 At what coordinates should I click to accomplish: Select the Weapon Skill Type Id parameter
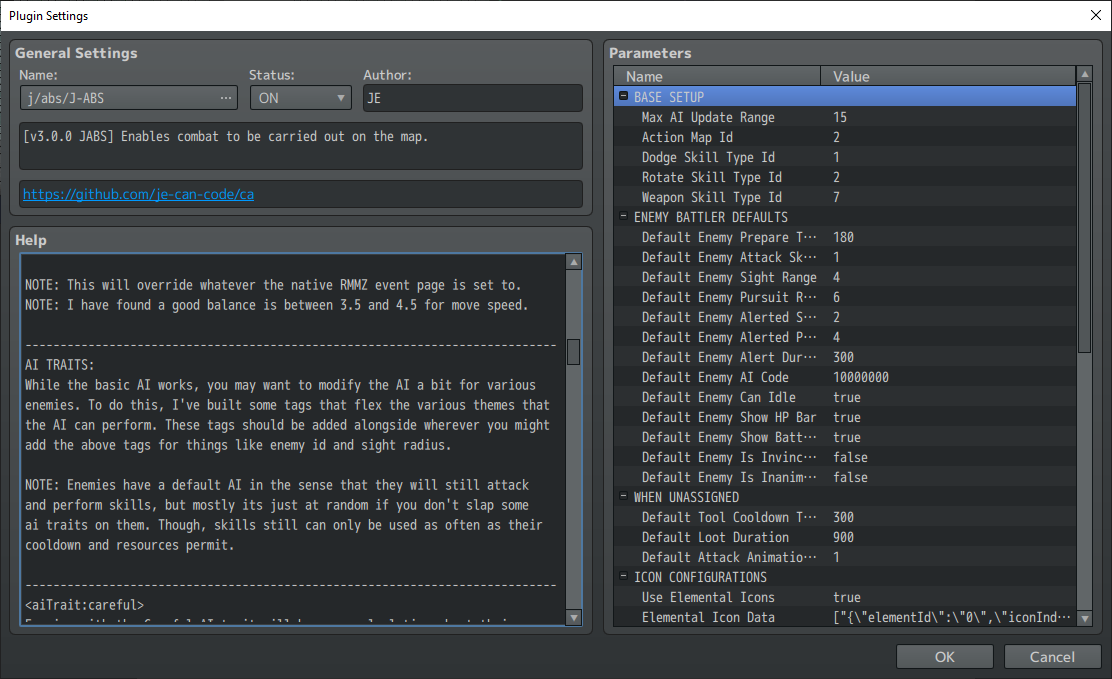845,197
